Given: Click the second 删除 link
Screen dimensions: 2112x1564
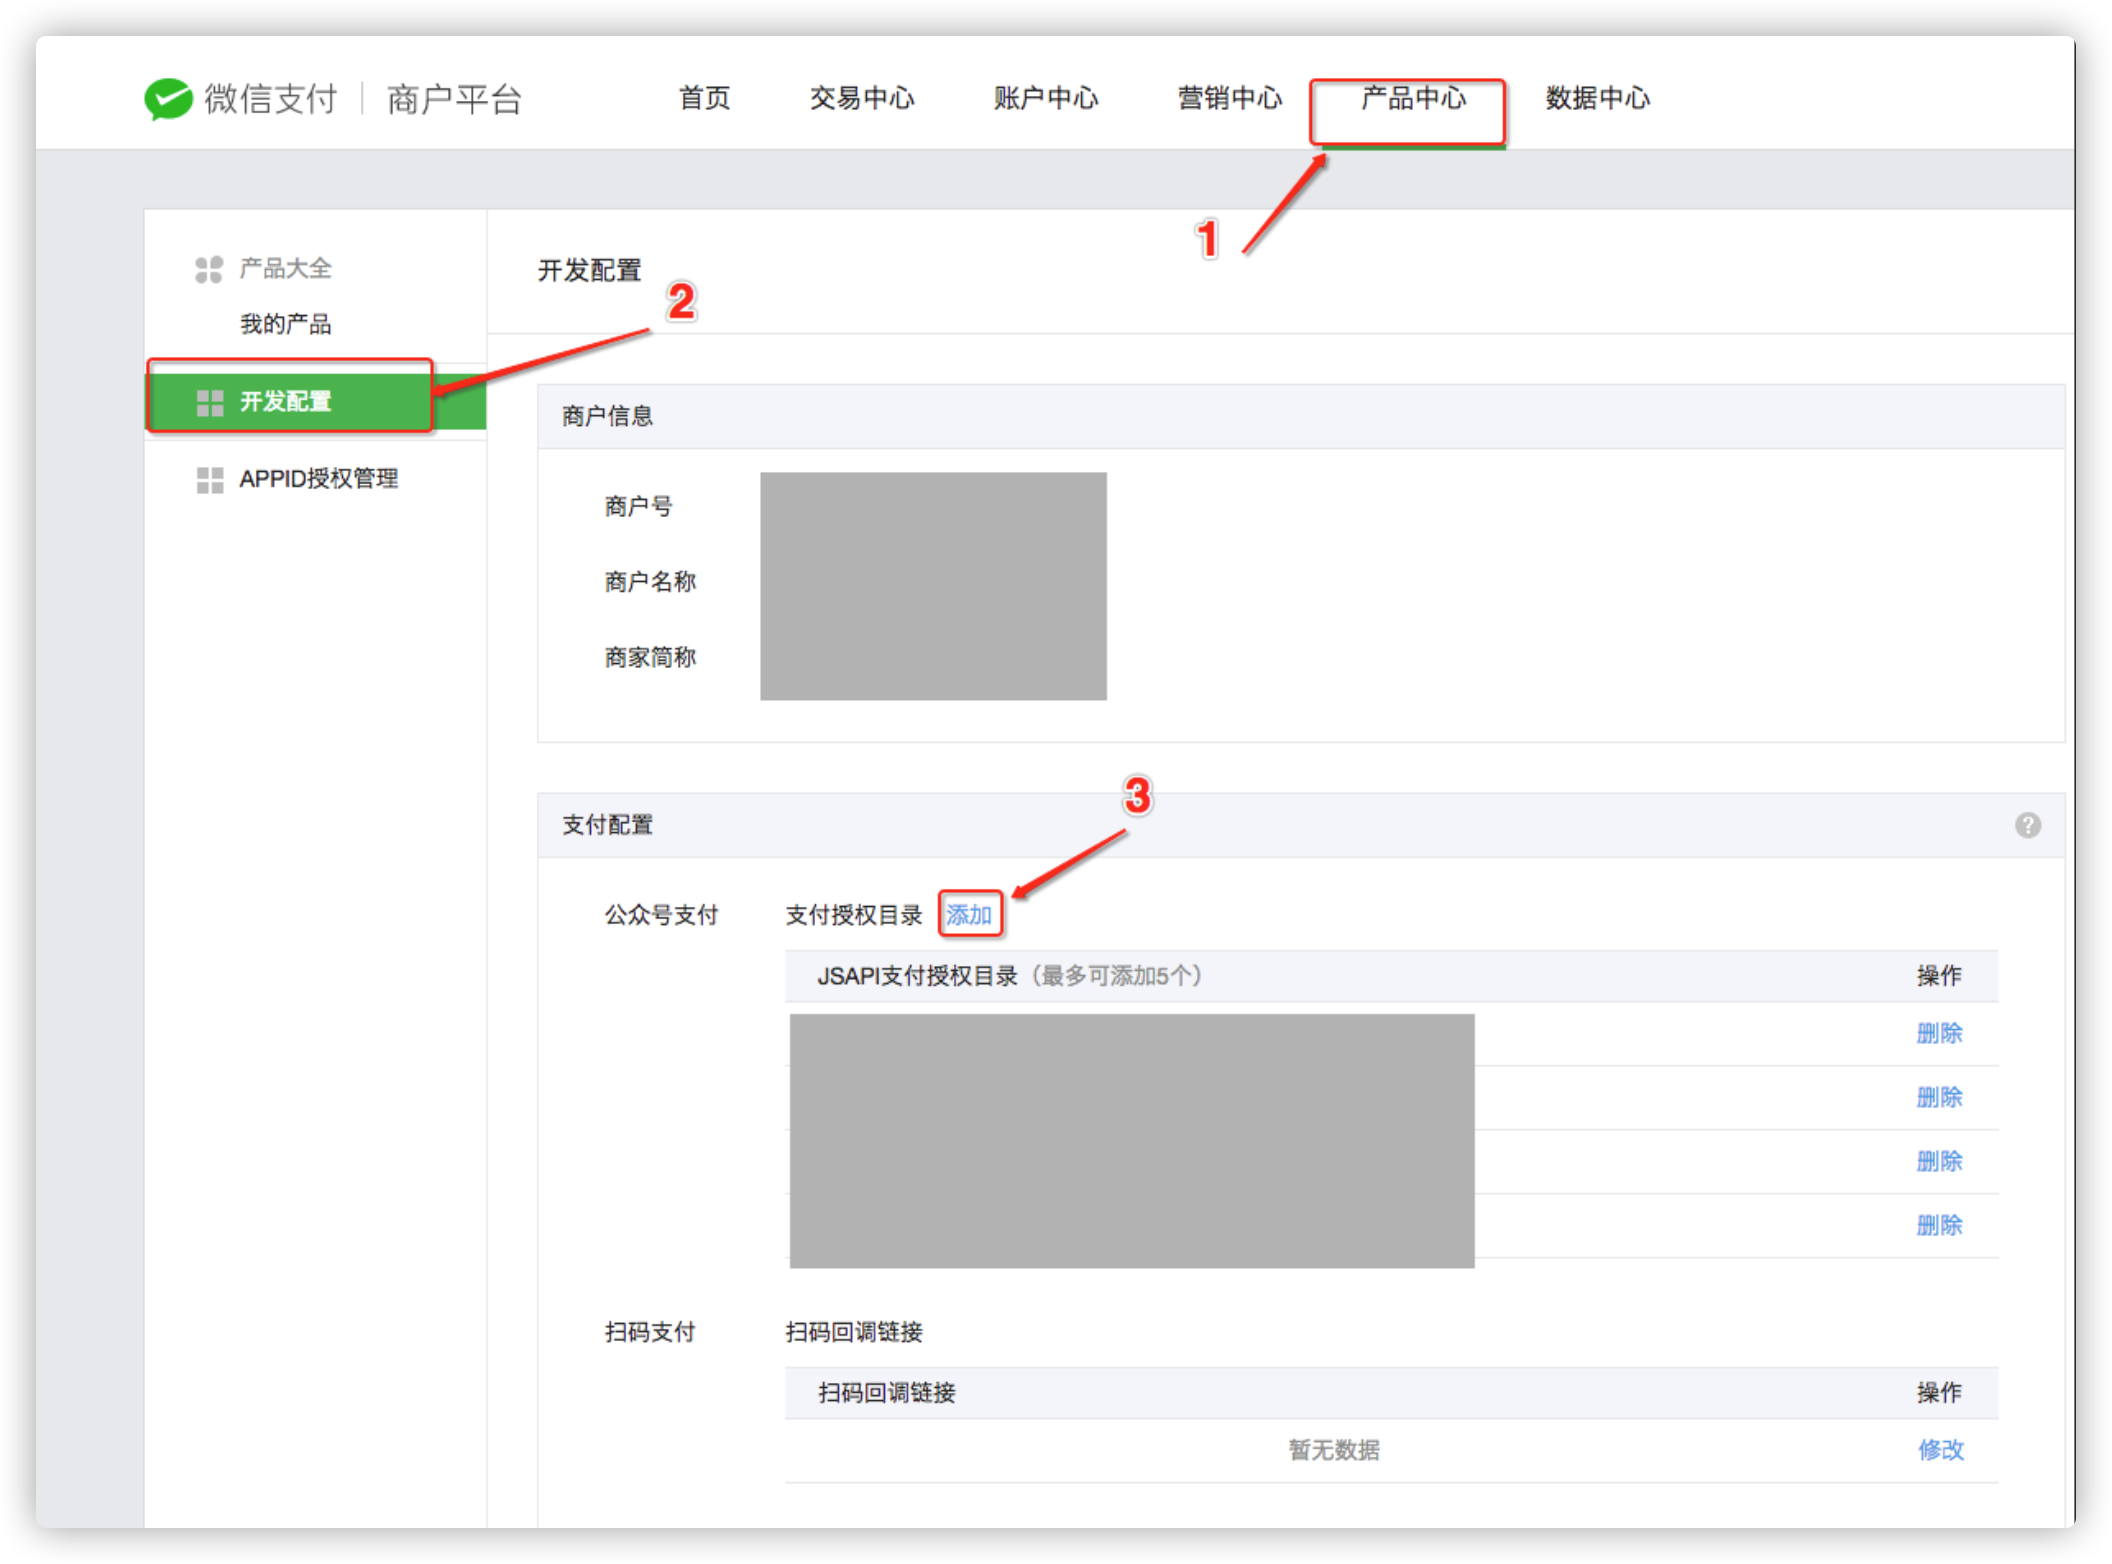Looking at the screenshot, I should (1939, 1097).
